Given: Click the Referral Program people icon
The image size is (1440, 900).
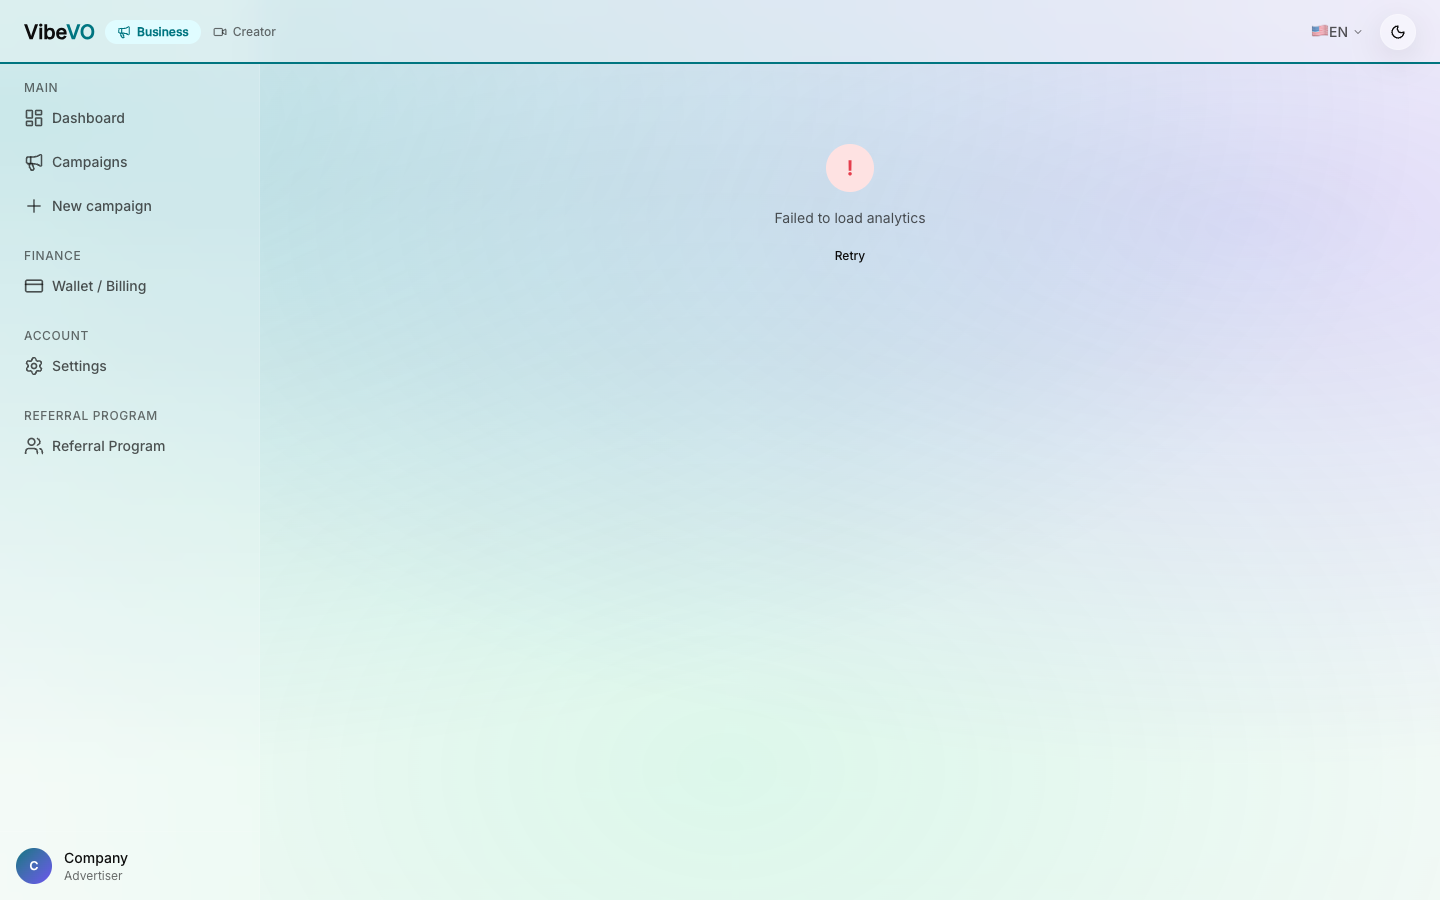Looking at the screenshot, I should pos(34,446).
